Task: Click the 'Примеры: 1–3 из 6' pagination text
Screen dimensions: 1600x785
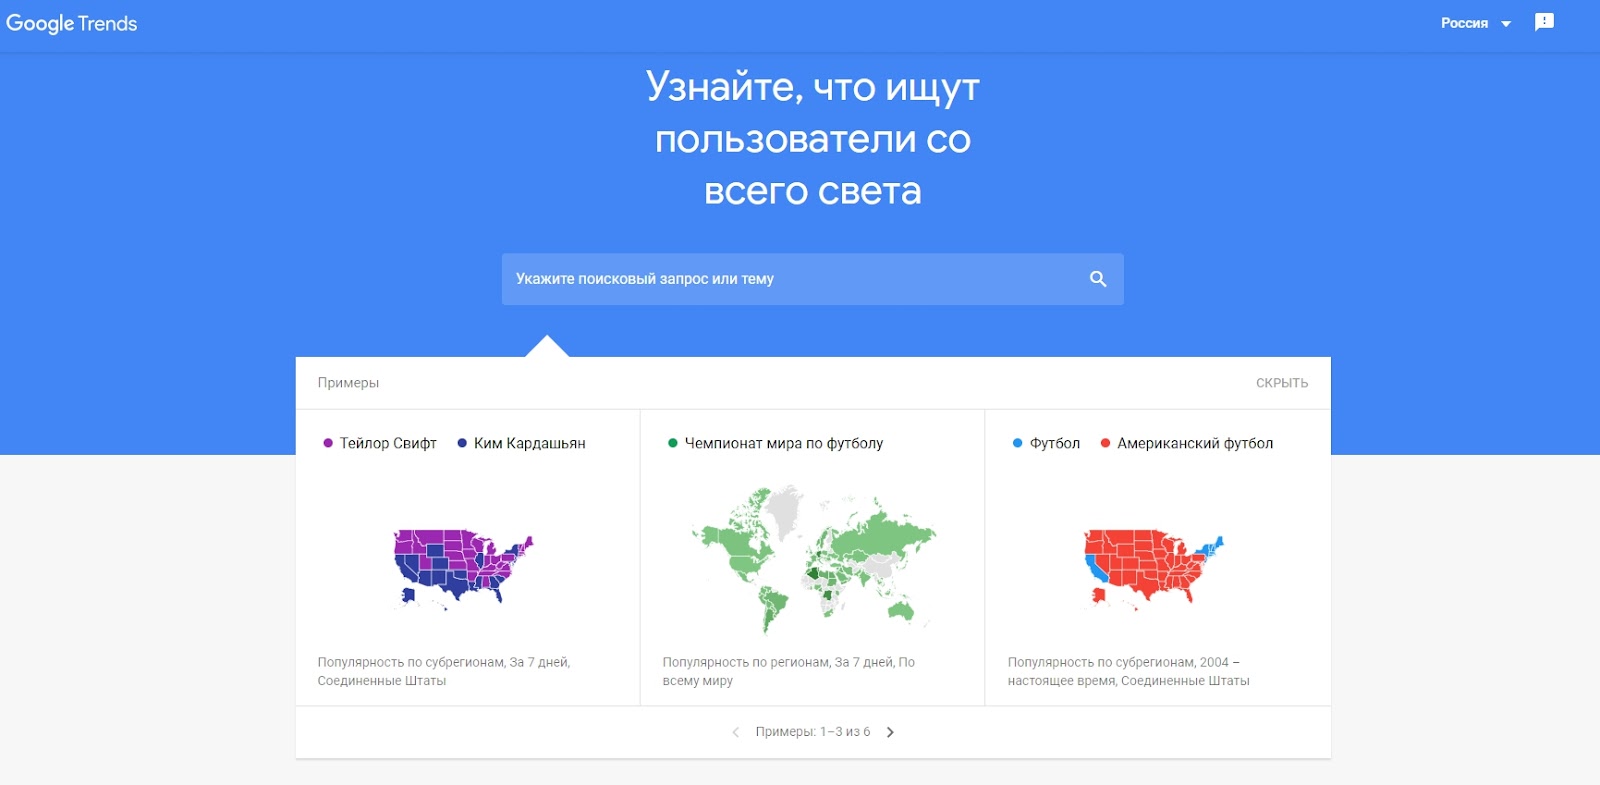Action: tap(813, 732)
